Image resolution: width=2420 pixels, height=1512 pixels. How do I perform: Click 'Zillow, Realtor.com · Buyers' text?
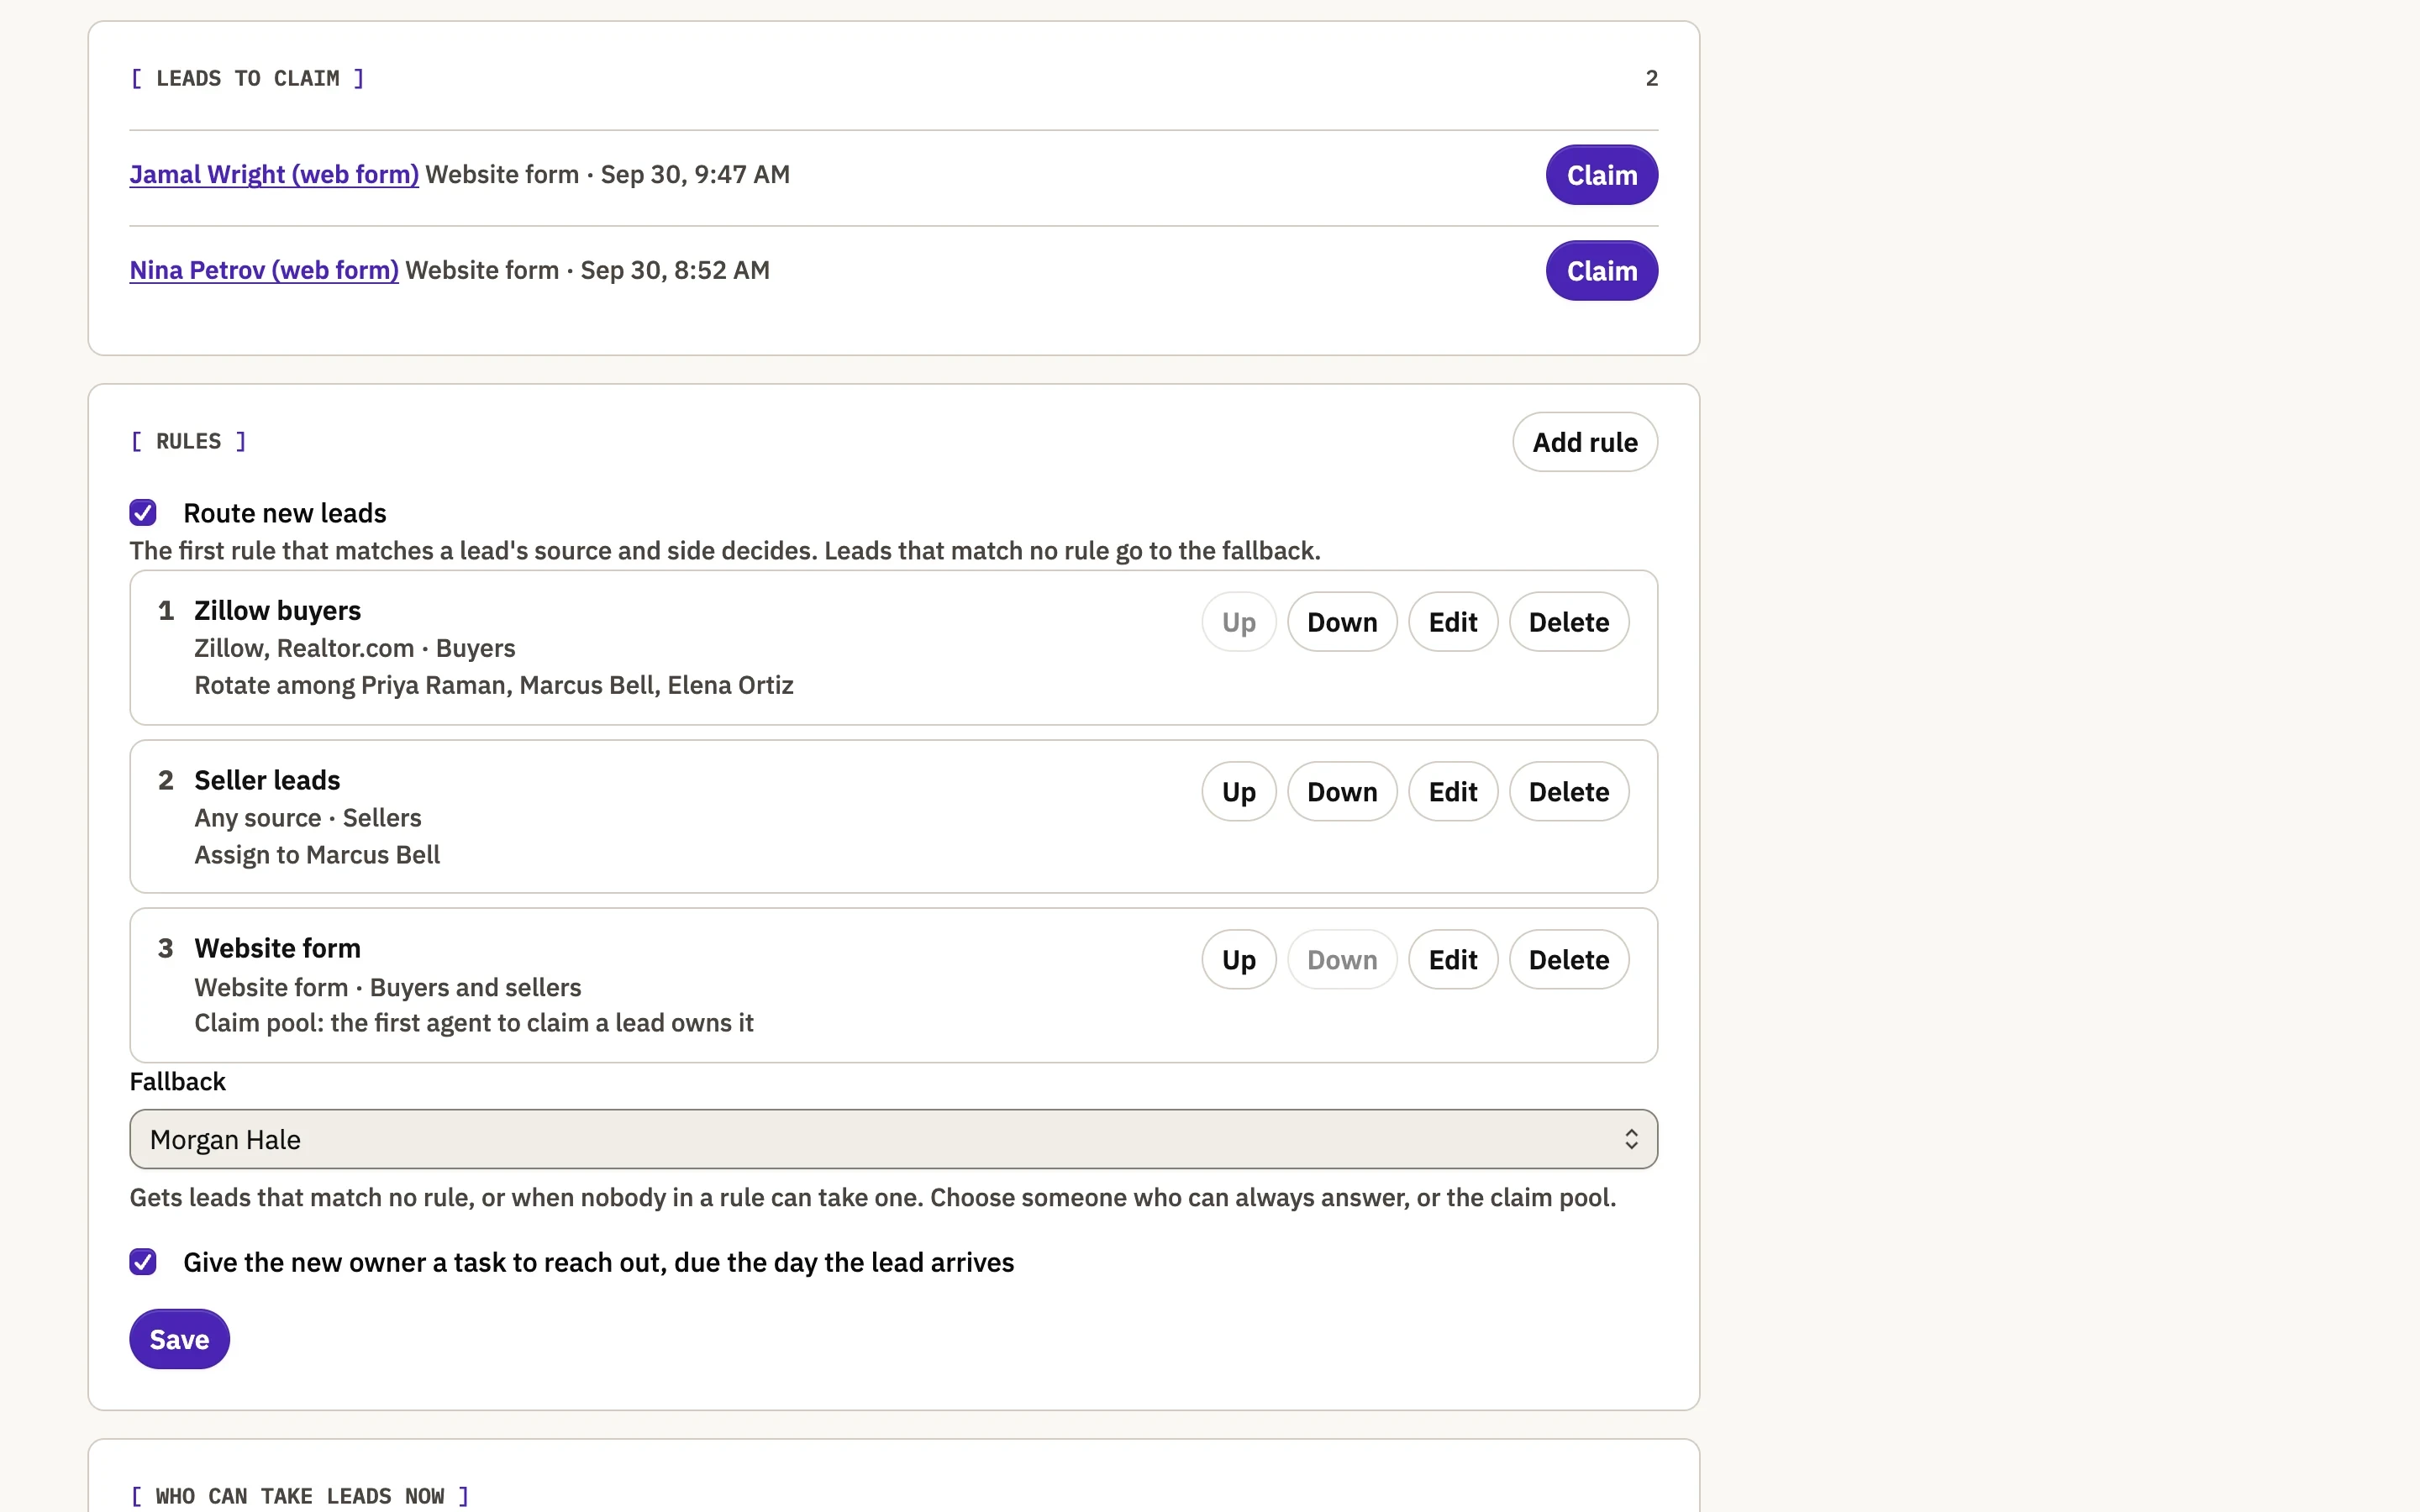coord(355,648)
